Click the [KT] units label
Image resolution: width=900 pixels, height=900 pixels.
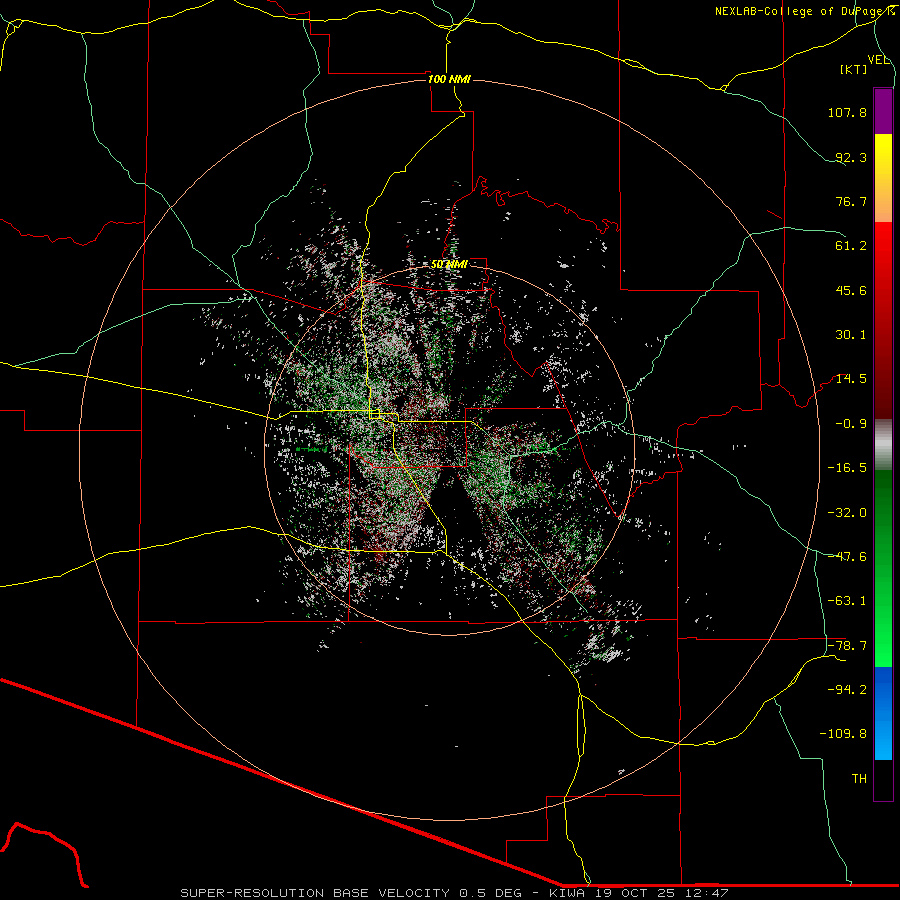tap(854, 69)
